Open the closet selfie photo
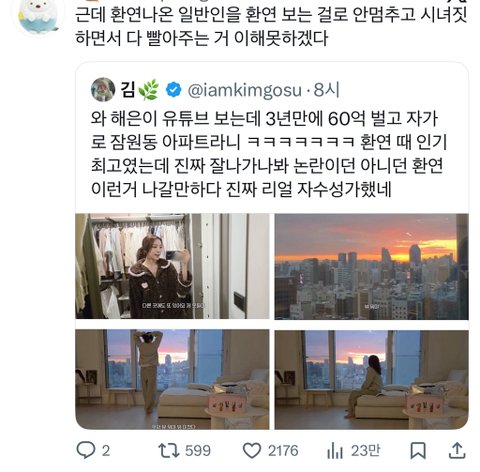The image size is (480, 472). [x=172, y=266]
